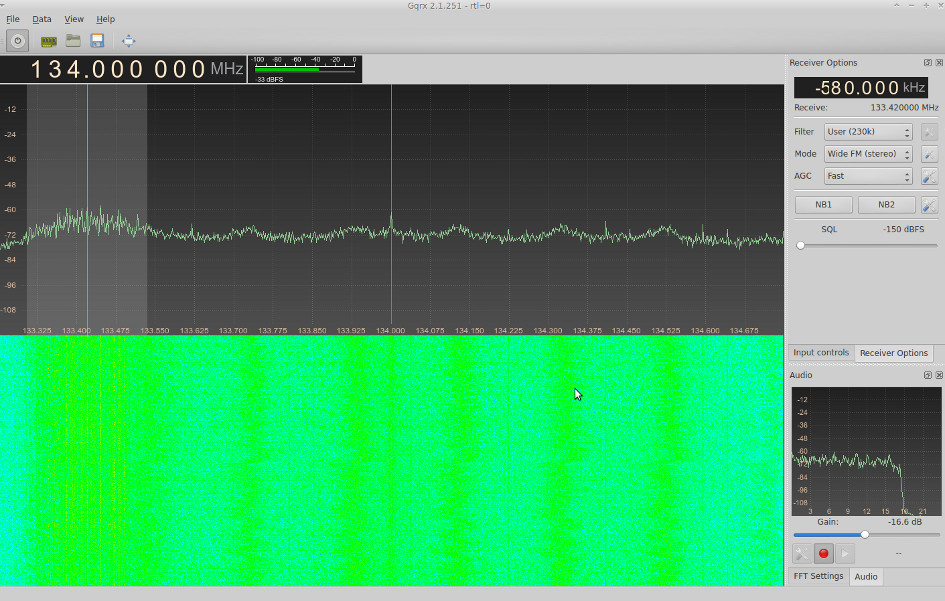The width and height of the screenshot is (945, 601).
Task: Open the Mode Wide FM dropdown
Action: pyautogui.click(x=867, y=154)
